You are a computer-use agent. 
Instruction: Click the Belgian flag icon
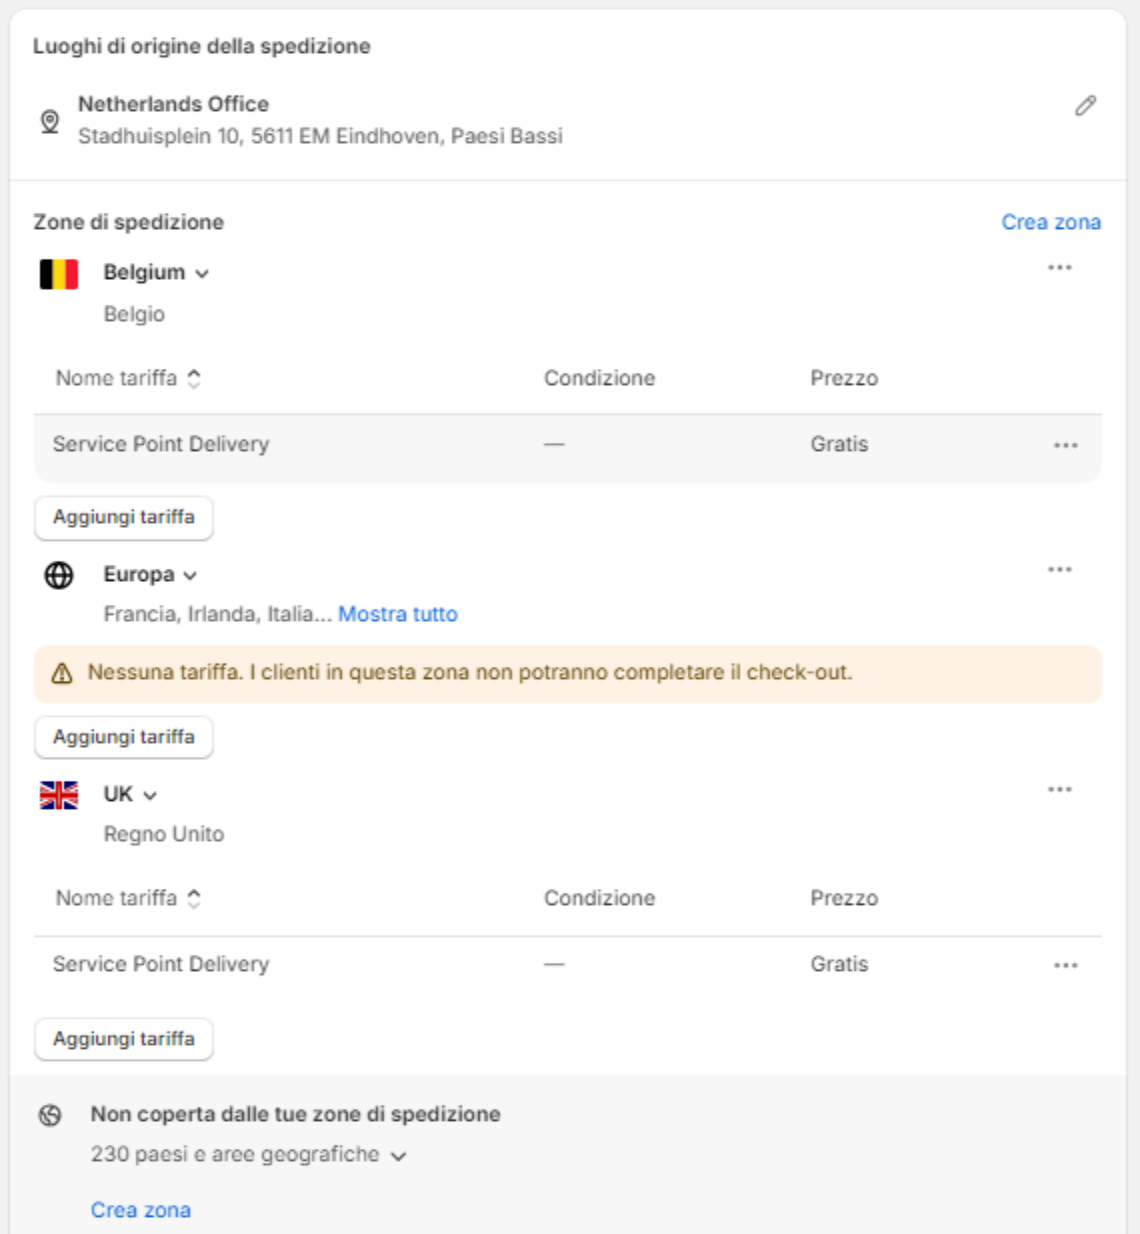point(59,273)
